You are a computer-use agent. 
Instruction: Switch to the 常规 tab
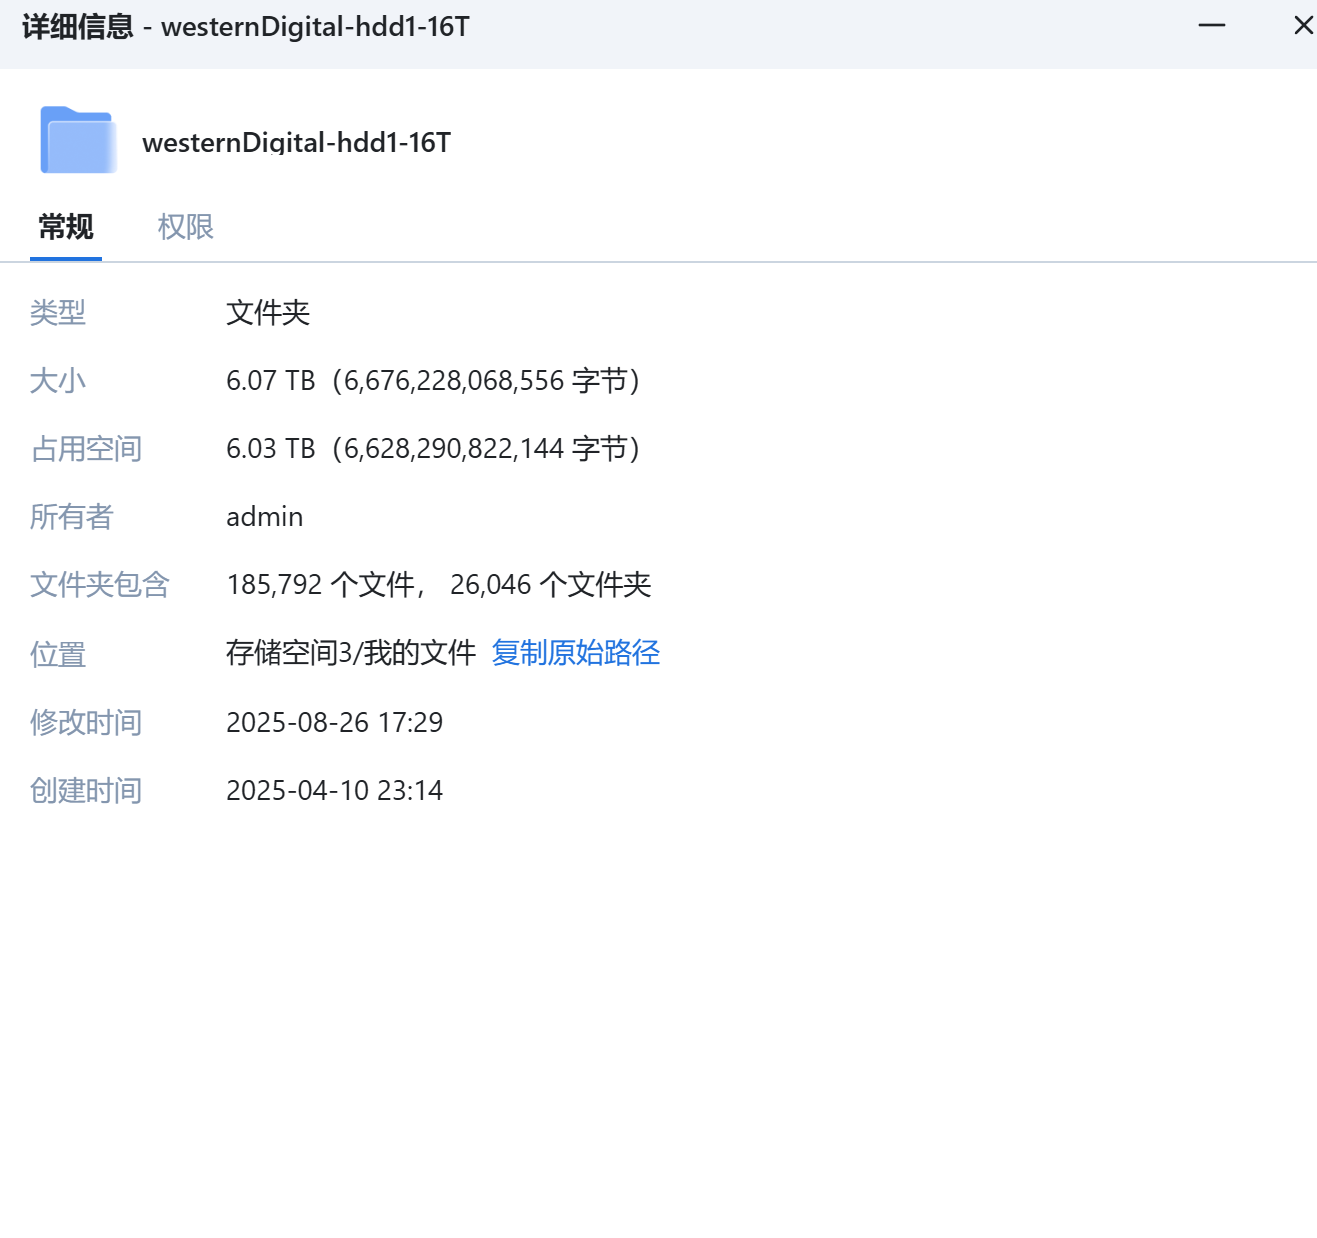66,227
